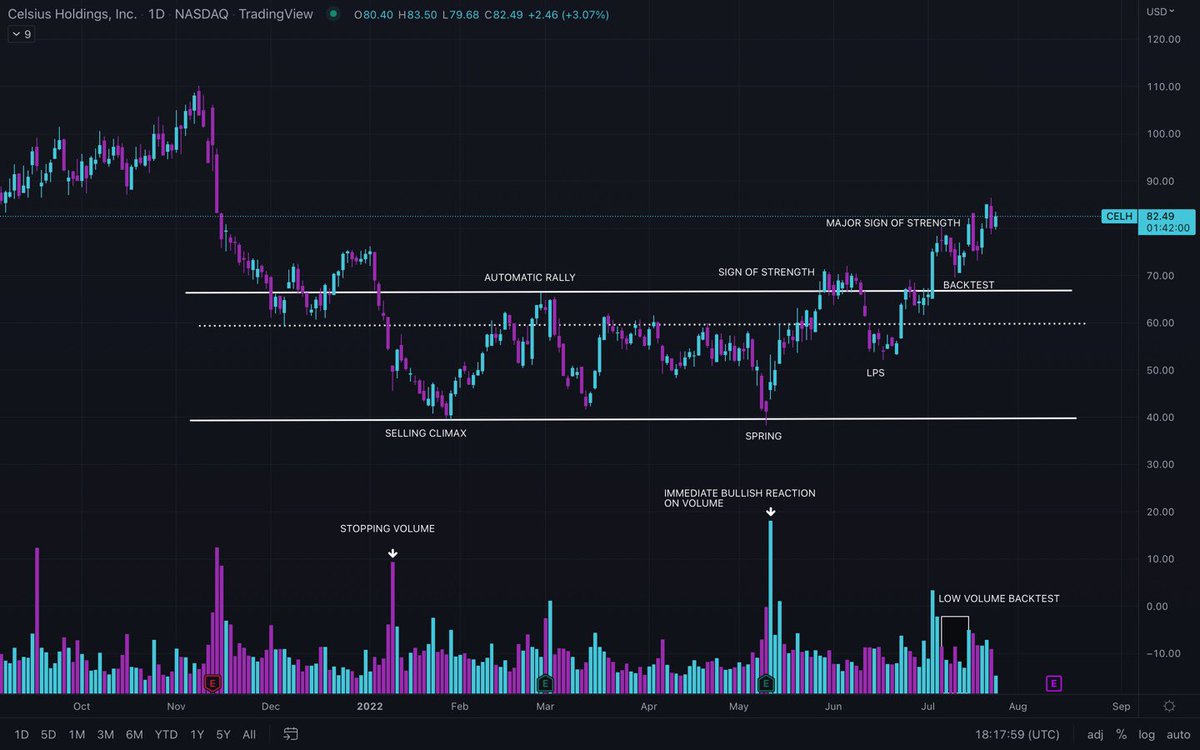
Task: Select the YTD date range
Action: [x=166, y=735]
